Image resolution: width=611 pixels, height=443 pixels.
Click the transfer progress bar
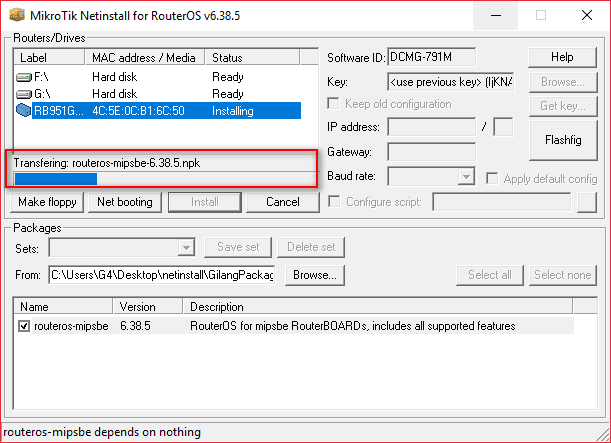click(x=164, y=179)
